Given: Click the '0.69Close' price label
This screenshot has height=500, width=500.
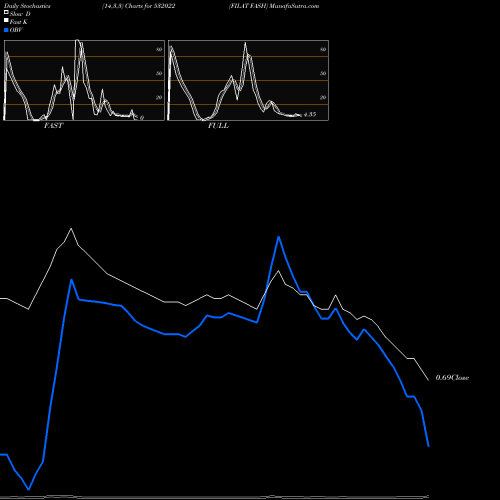Looking at the screenshot, I should (452, 378).
